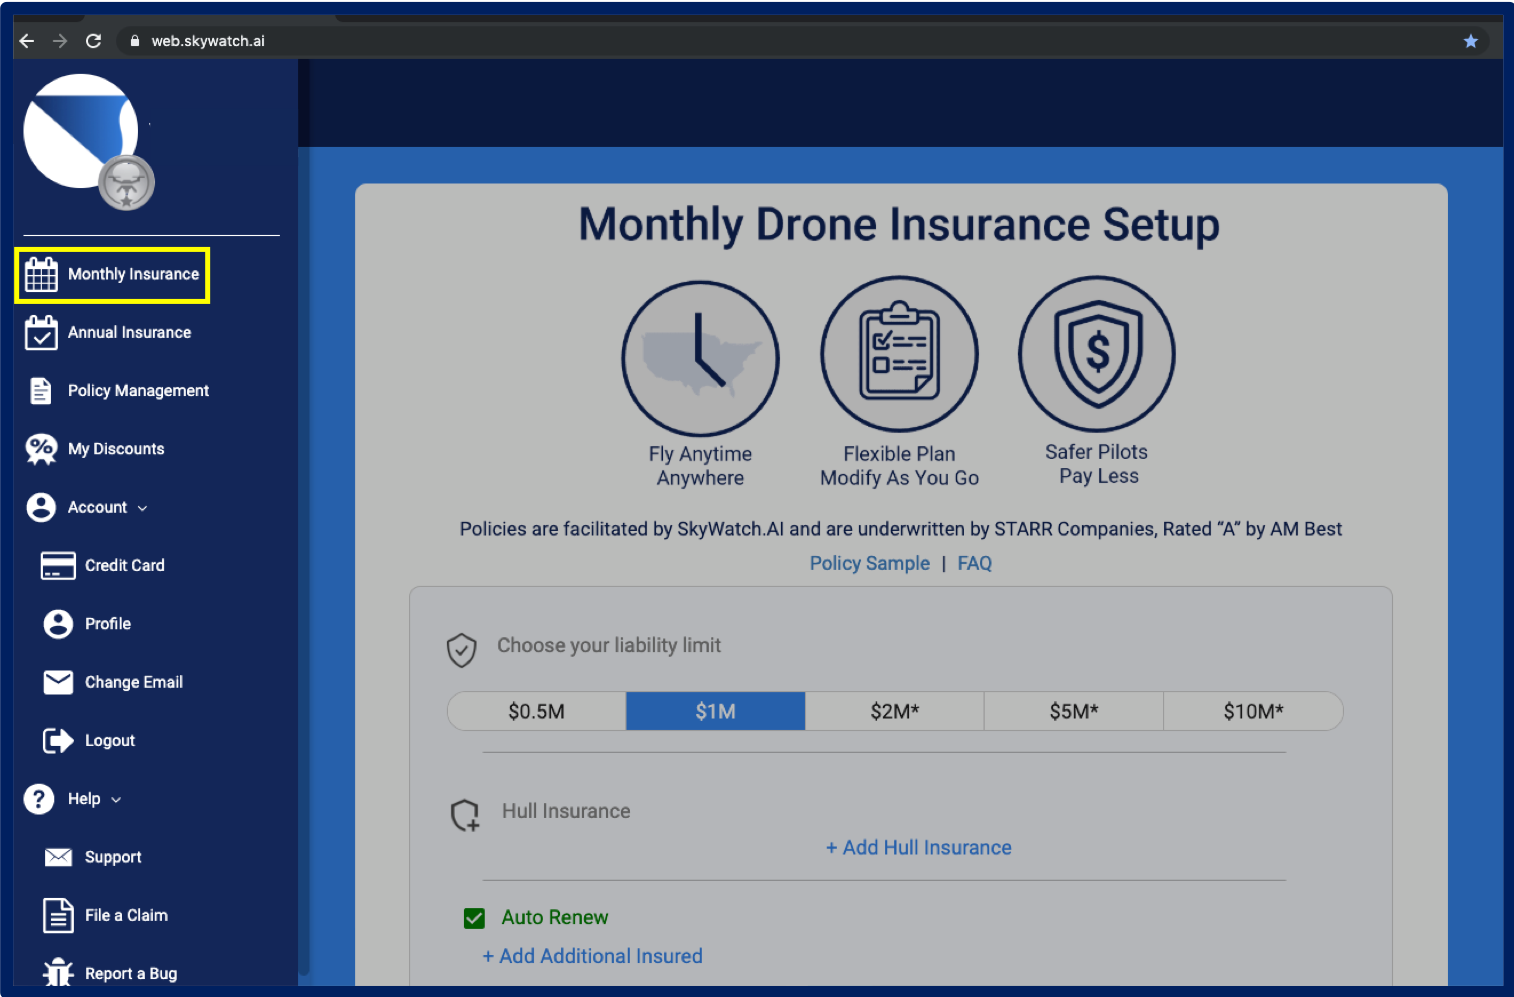Click the Account person icon
1514x997 pixels.
coord(41,507)
